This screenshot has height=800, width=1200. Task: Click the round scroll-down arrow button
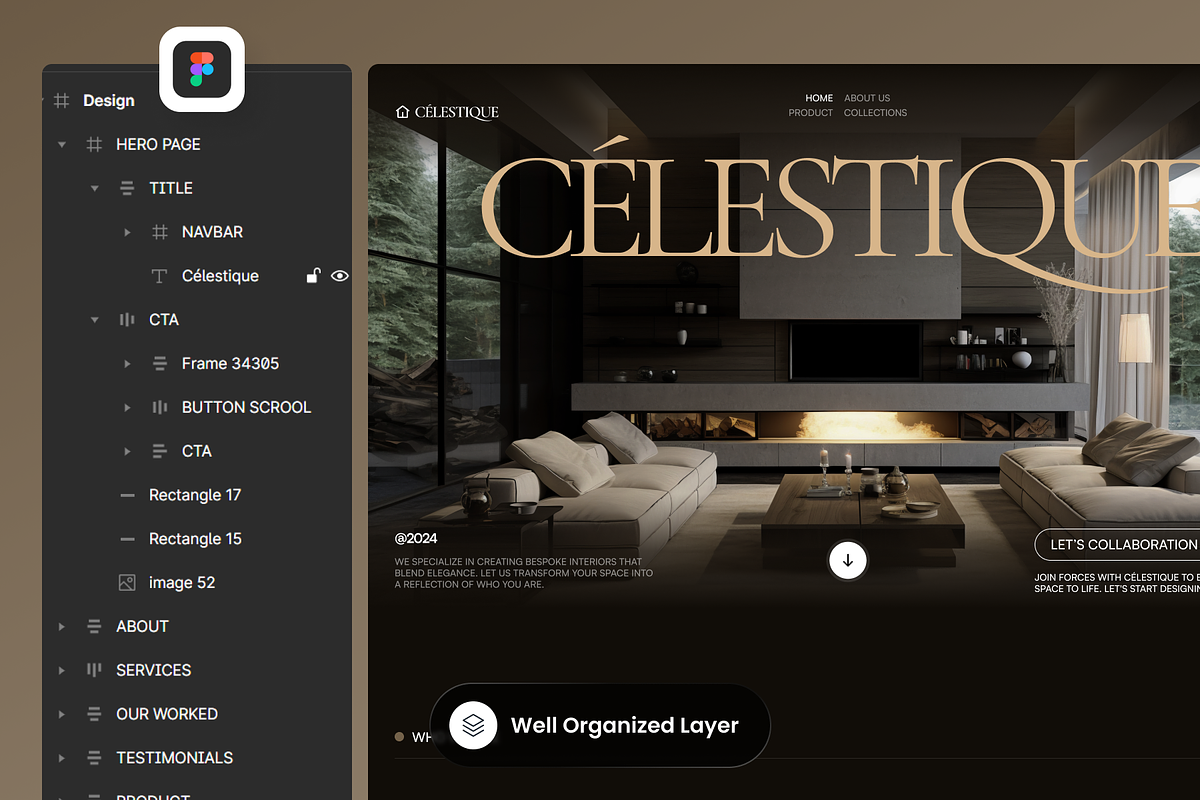848,560
